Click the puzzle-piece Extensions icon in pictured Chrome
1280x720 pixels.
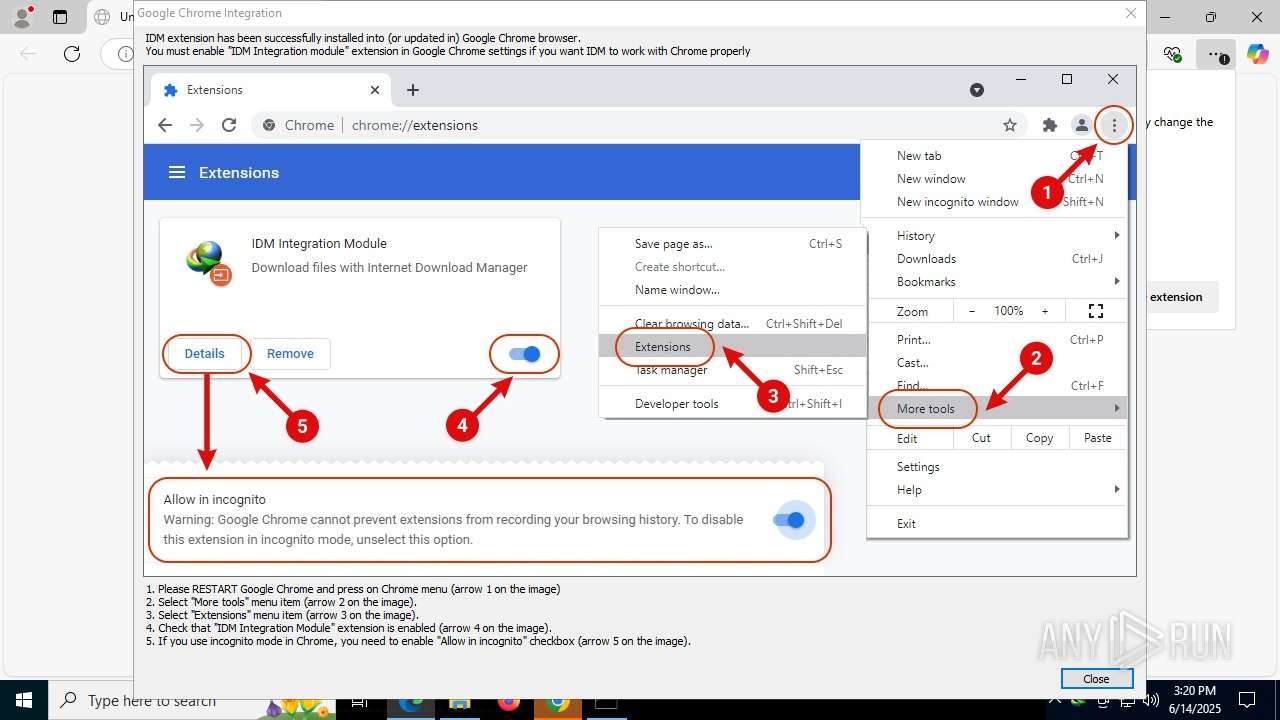coord(1049,125)
